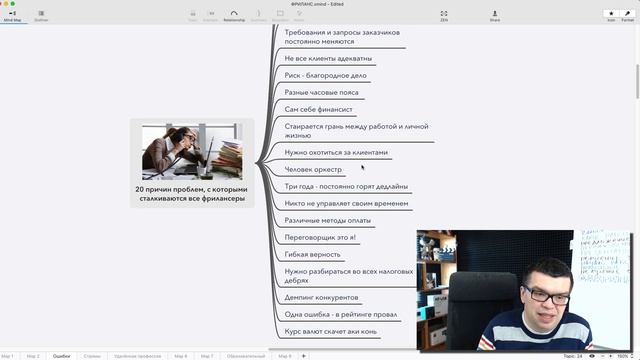
Task: Toggle the eye visibility icon in status bar
Action: (x=591, y=356)
